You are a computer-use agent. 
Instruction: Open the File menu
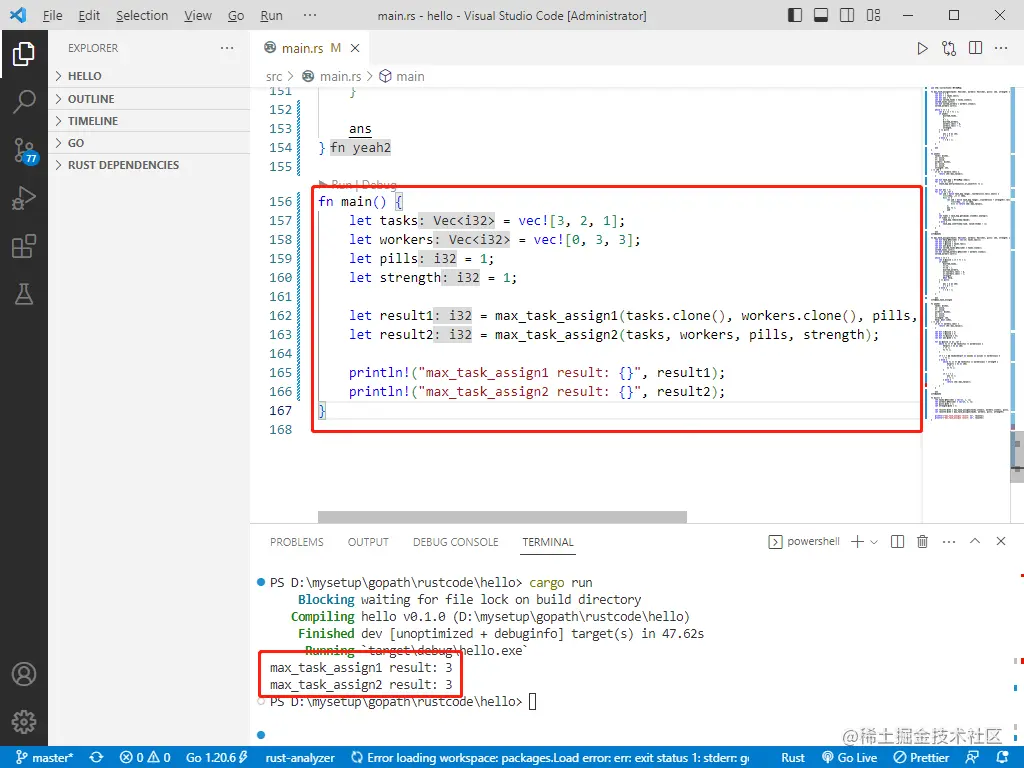pos(52,15)
